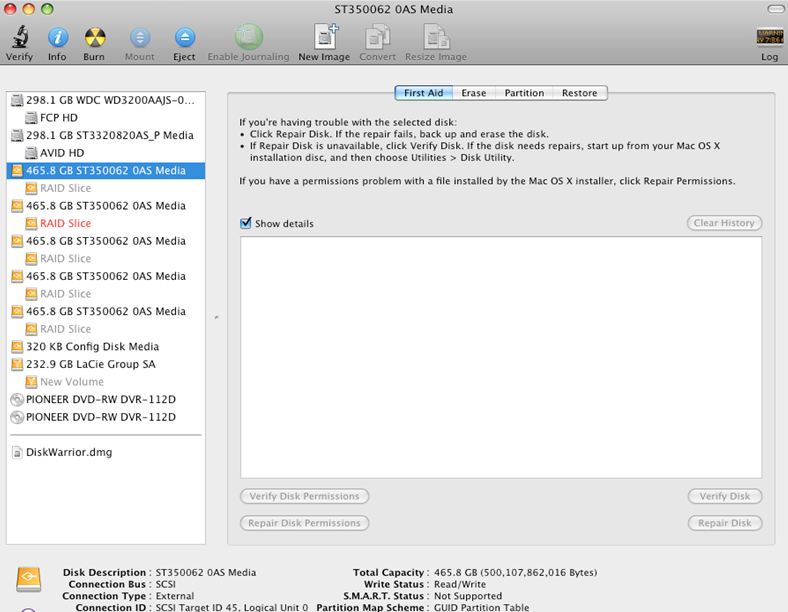The width and height of the screenshot is (788, 612).
Task: Select the highlighted 465.8 GB ST350062 0AS Media
Action: point(106,170)
